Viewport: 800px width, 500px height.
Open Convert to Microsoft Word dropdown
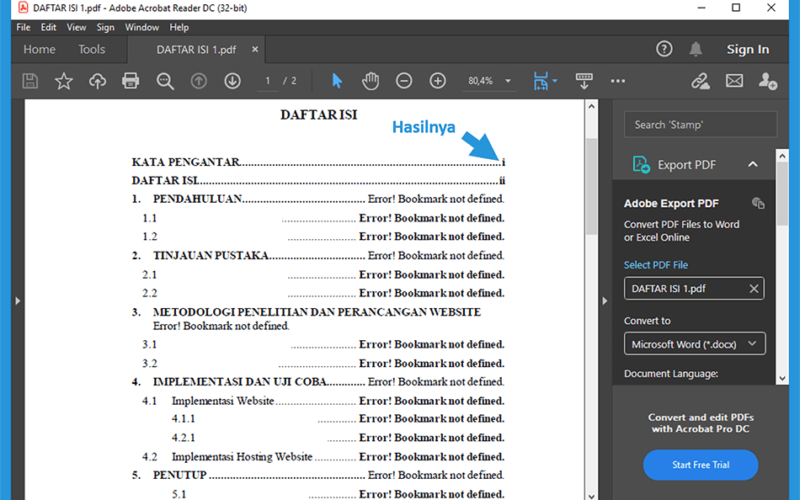click(x=694, y=344)
